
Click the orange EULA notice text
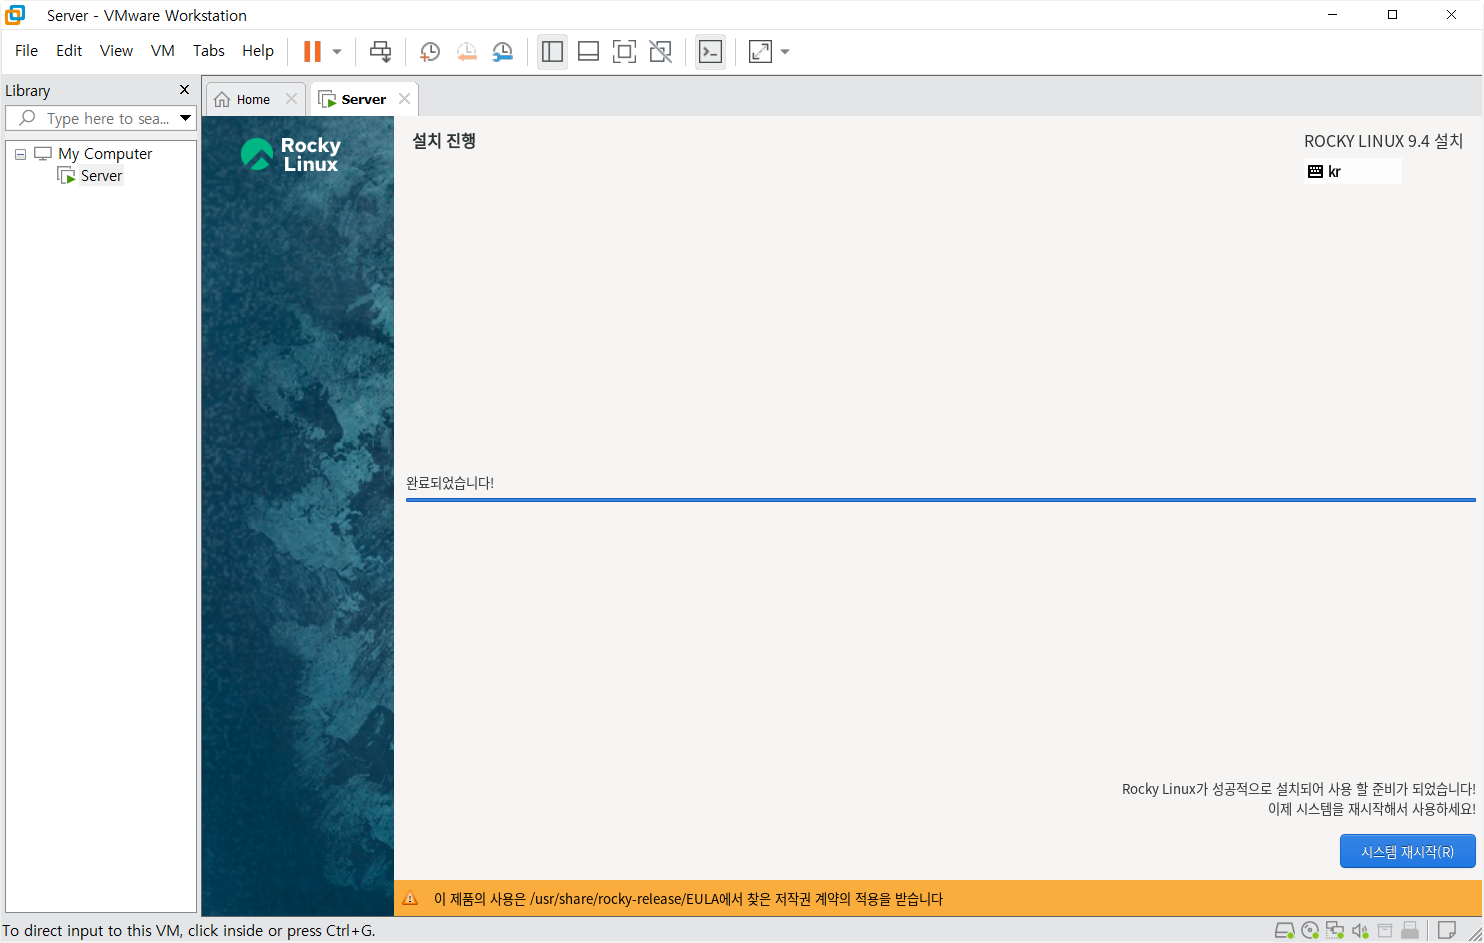pyautogui.click(x=688, y=899)
